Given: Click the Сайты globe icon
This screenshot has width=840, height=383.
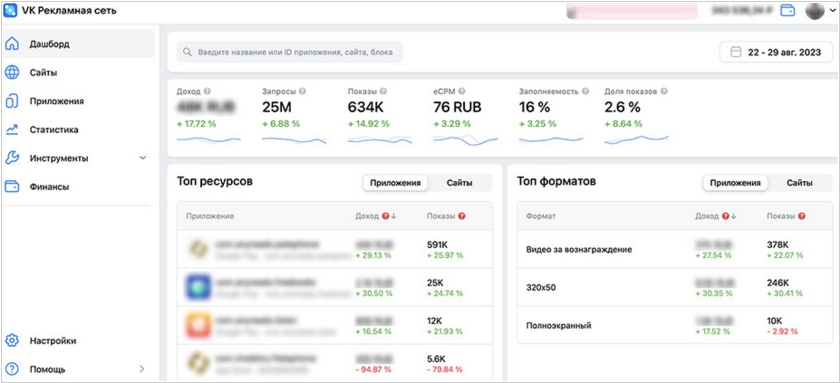Looking at the screenshot, I should (12, 72).
